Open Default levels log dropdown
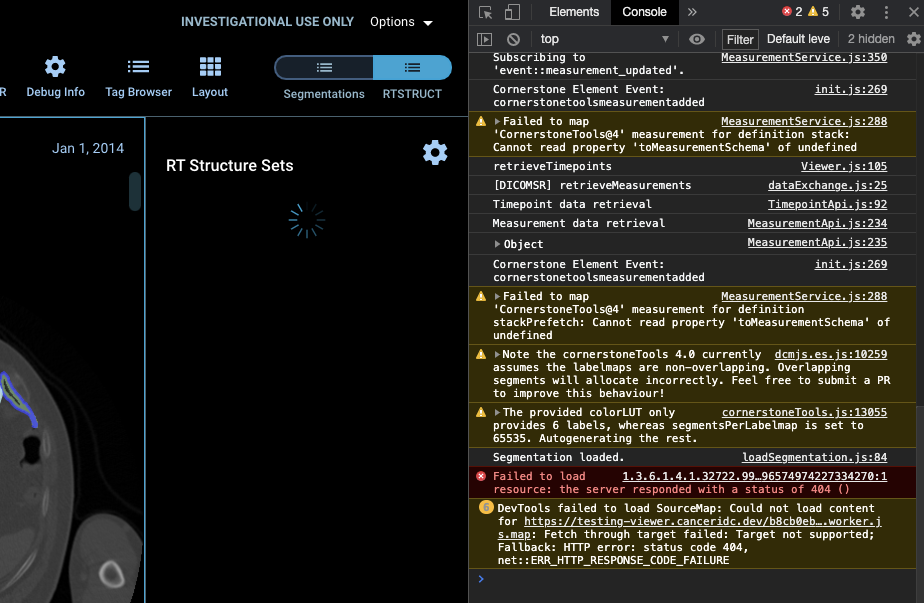This screenshot has height=603, width=924. [798, 39]
